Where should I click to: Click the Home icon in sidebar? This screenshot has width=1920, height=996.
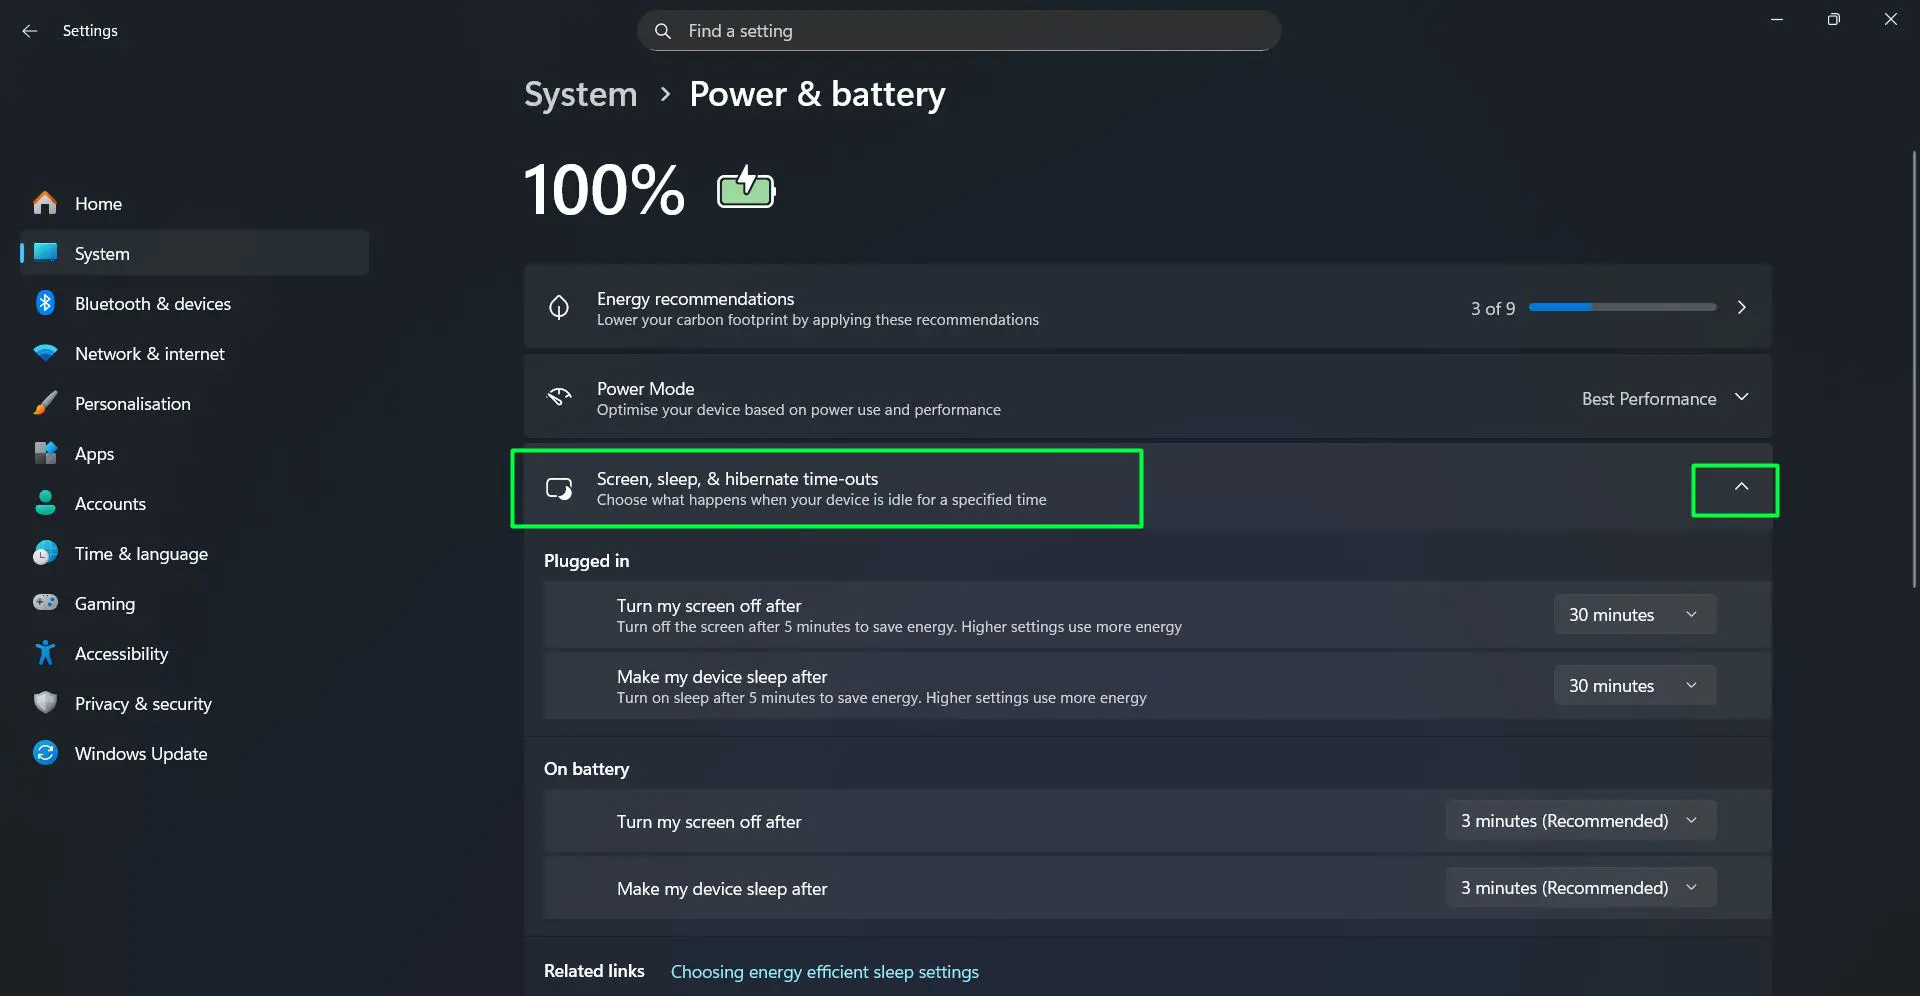click(x=45, y=204)
